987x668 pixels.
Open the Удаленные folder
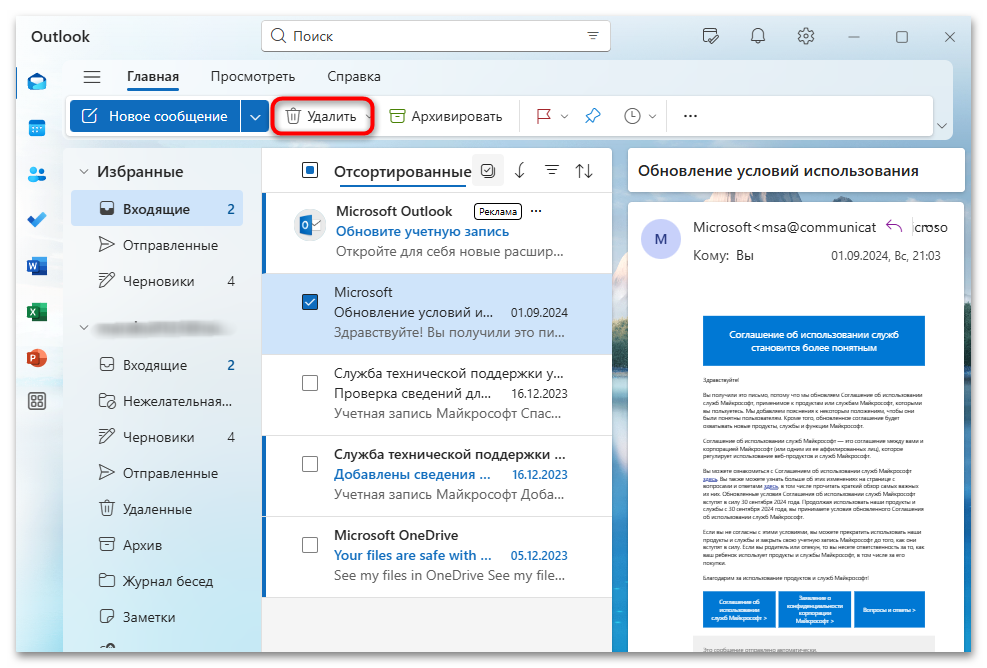point(157,509)
